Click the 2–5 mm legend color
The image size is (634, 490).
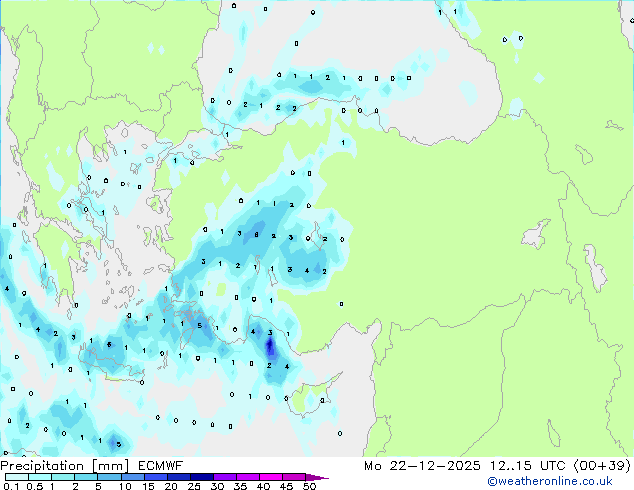pos(86,477)
